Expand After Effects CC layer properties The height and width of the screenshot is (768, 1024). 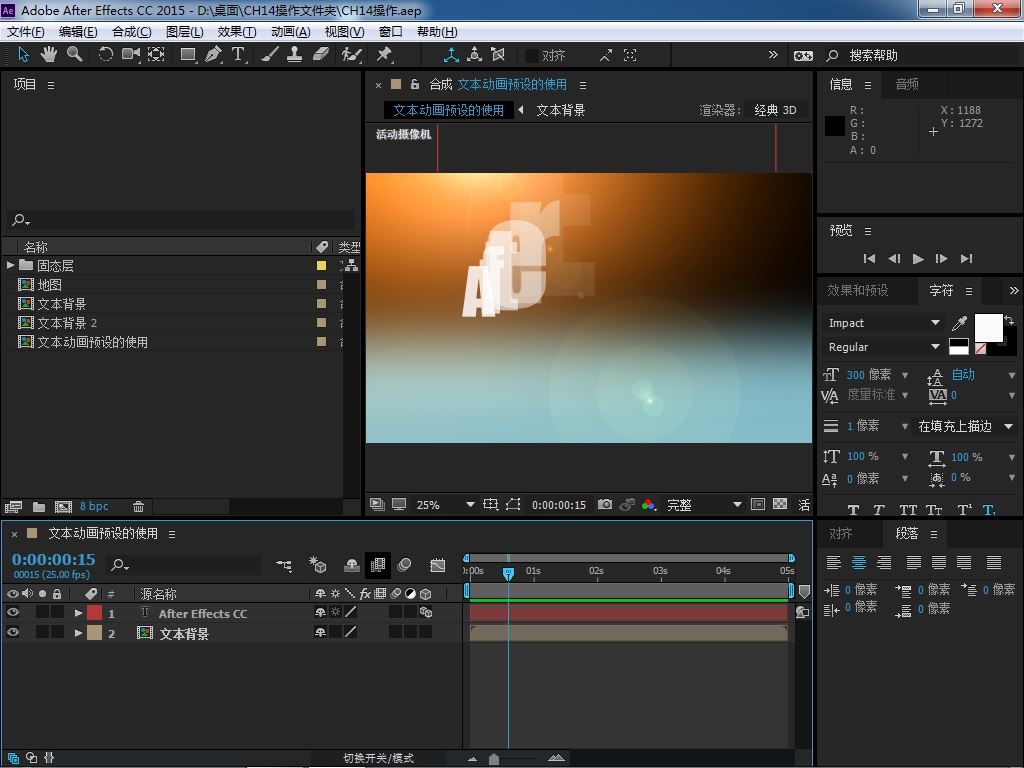(78, 613)
